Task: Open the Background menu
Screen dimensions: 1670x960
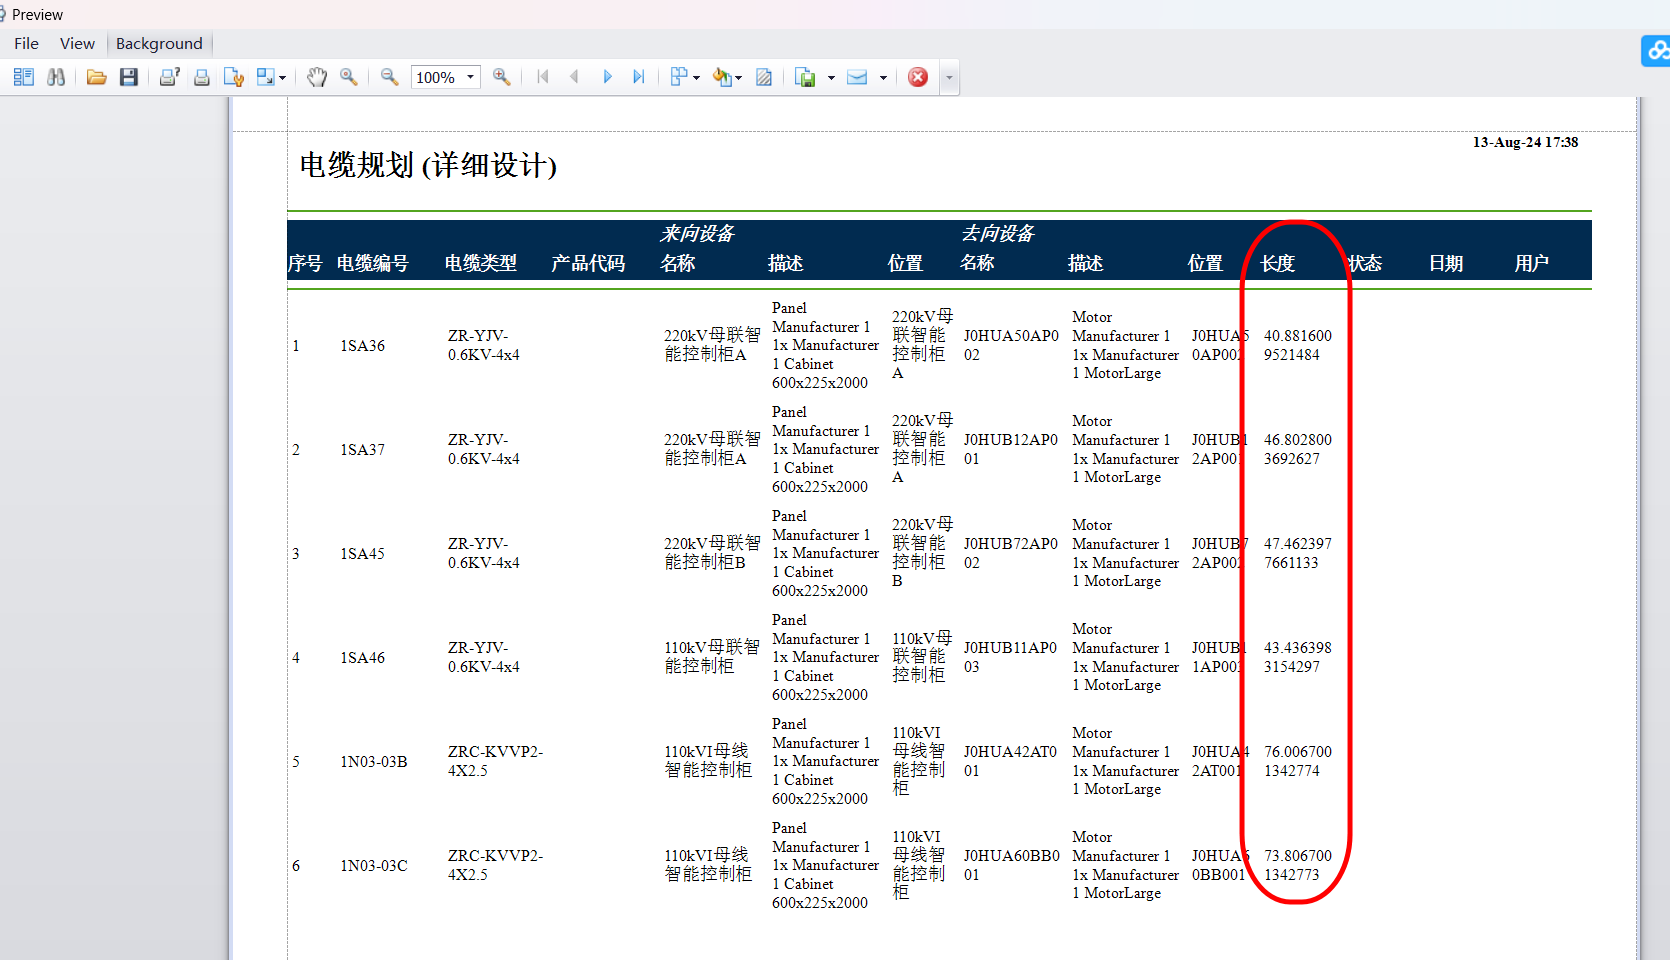Action: (x=159, y=43)
